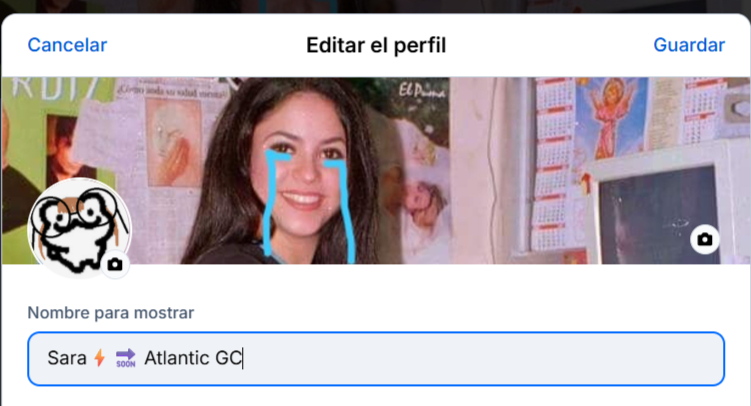Click the banner's camera icon
The height and width of the screenshot is (406, 751).
[705, 239]
